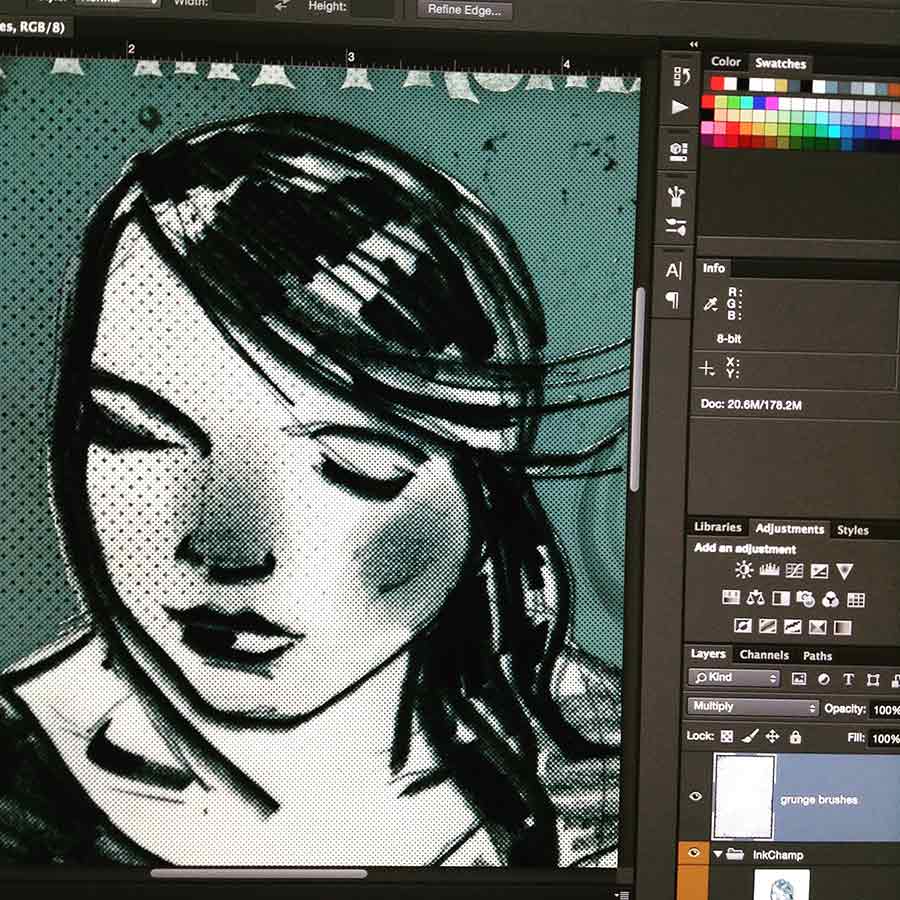Add a Hue/Saturation adjustment

tap(730, 600)
